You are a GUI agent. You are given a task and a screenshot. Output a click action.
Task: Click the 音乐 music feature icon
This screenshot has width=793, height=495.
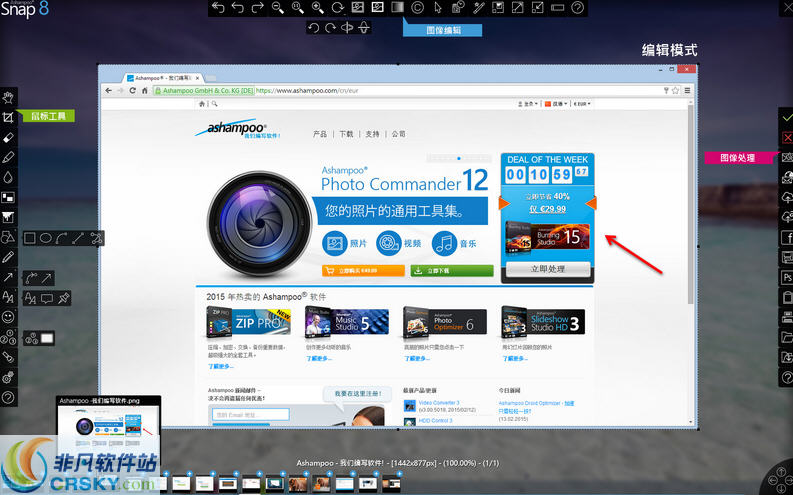point(444,243)
